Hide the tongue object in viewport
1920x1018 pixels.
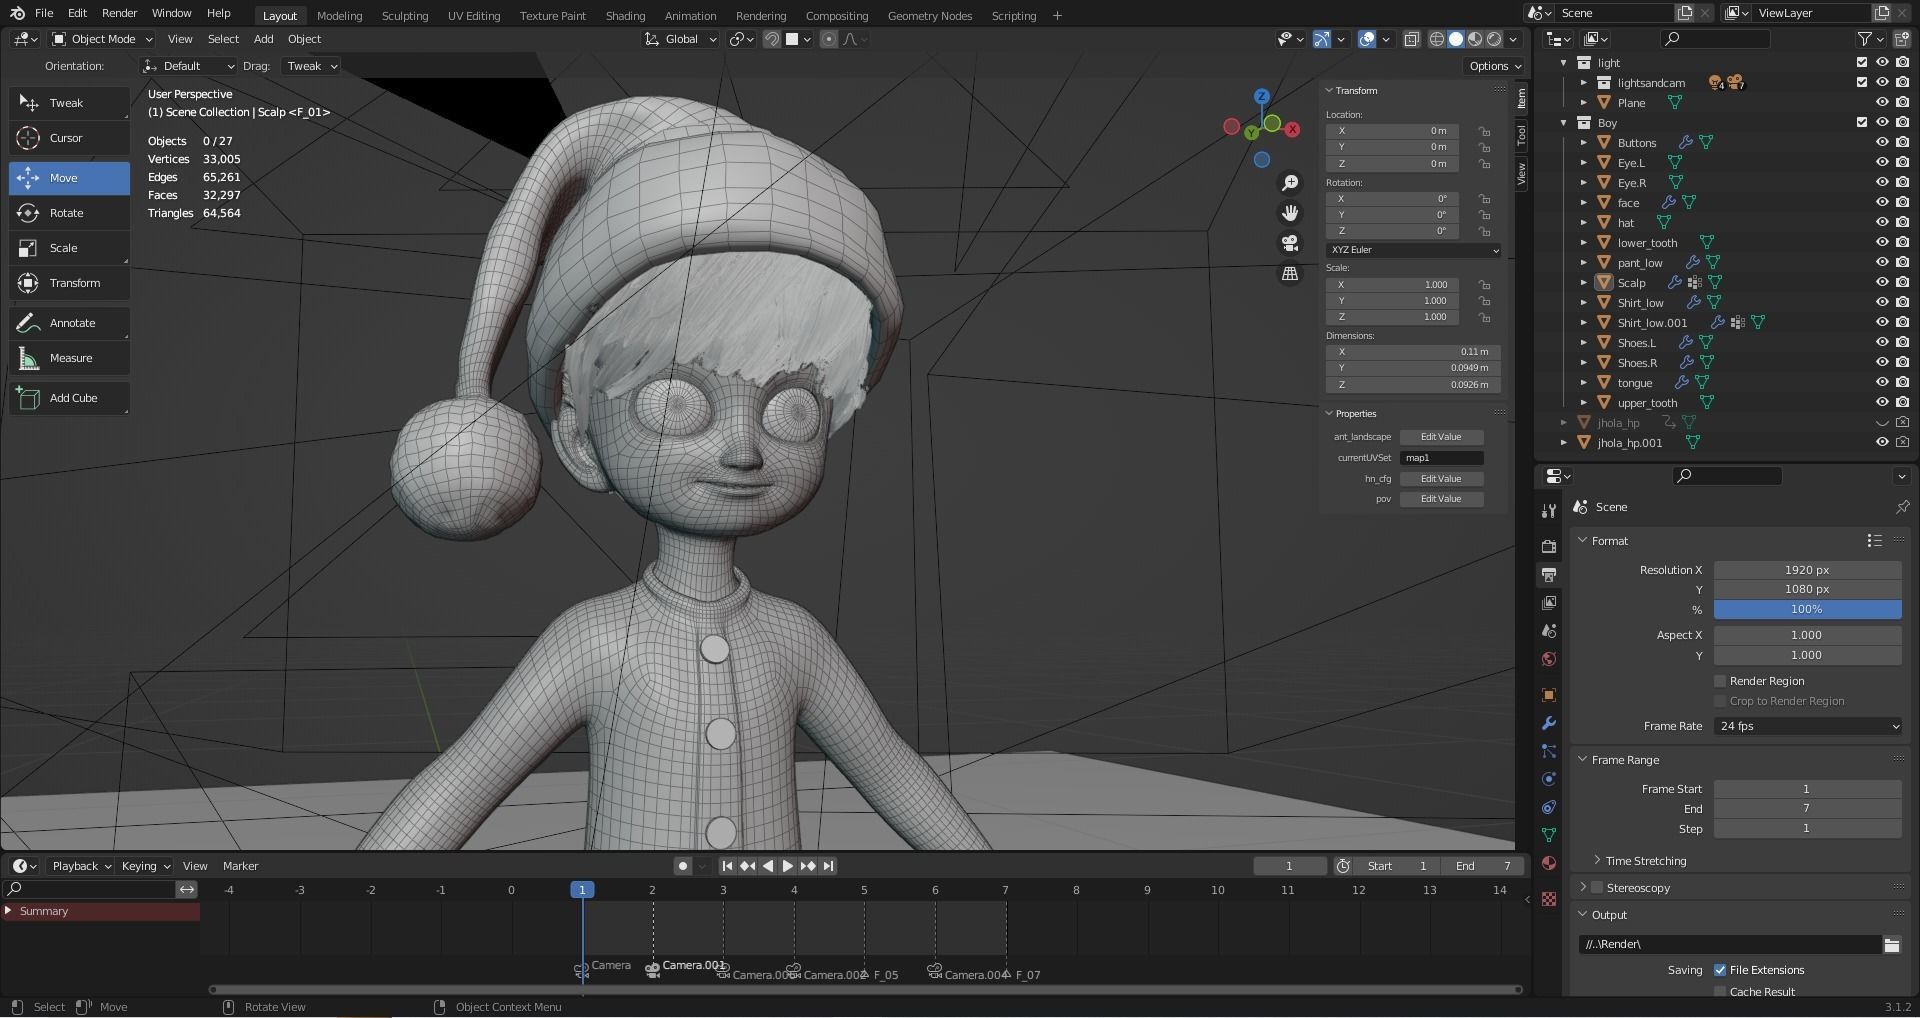click(1882, 383)
